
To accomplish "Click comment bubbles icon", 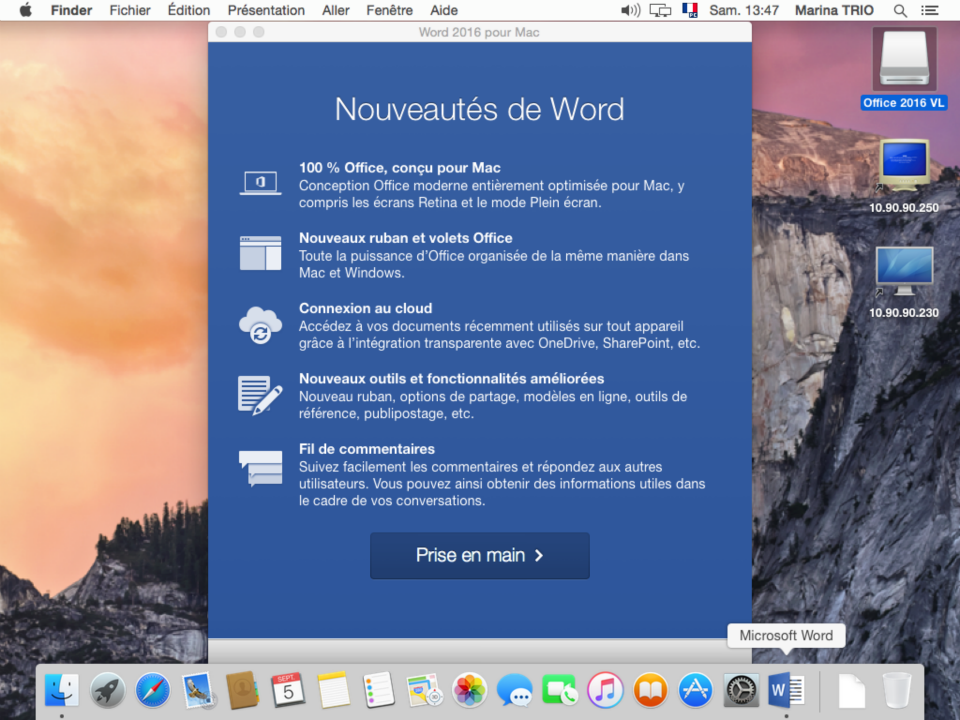I will 260,468.
